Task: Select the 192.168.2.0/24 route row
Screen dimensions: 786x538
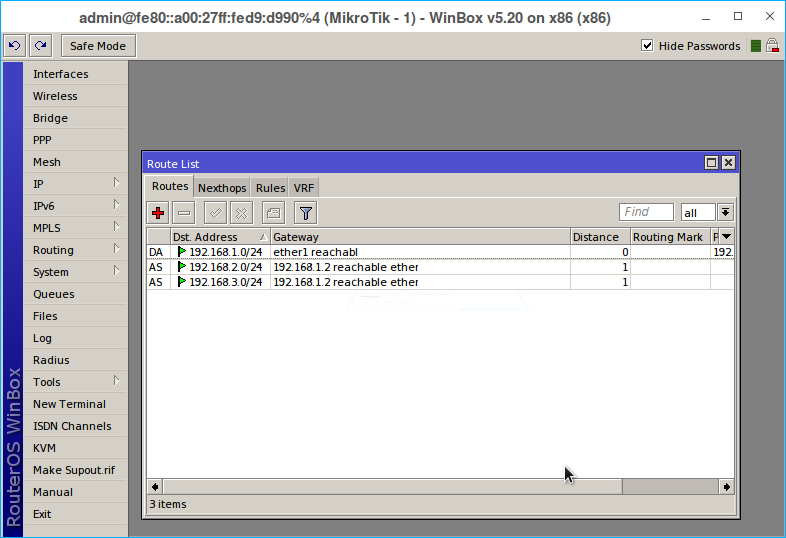Action: click(440, 267)
